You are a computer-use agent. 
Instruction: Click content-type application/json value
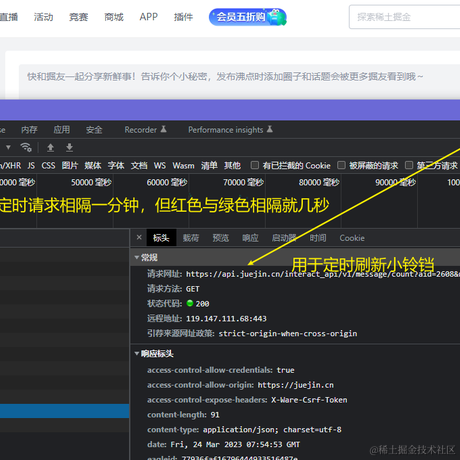[272, 430]
